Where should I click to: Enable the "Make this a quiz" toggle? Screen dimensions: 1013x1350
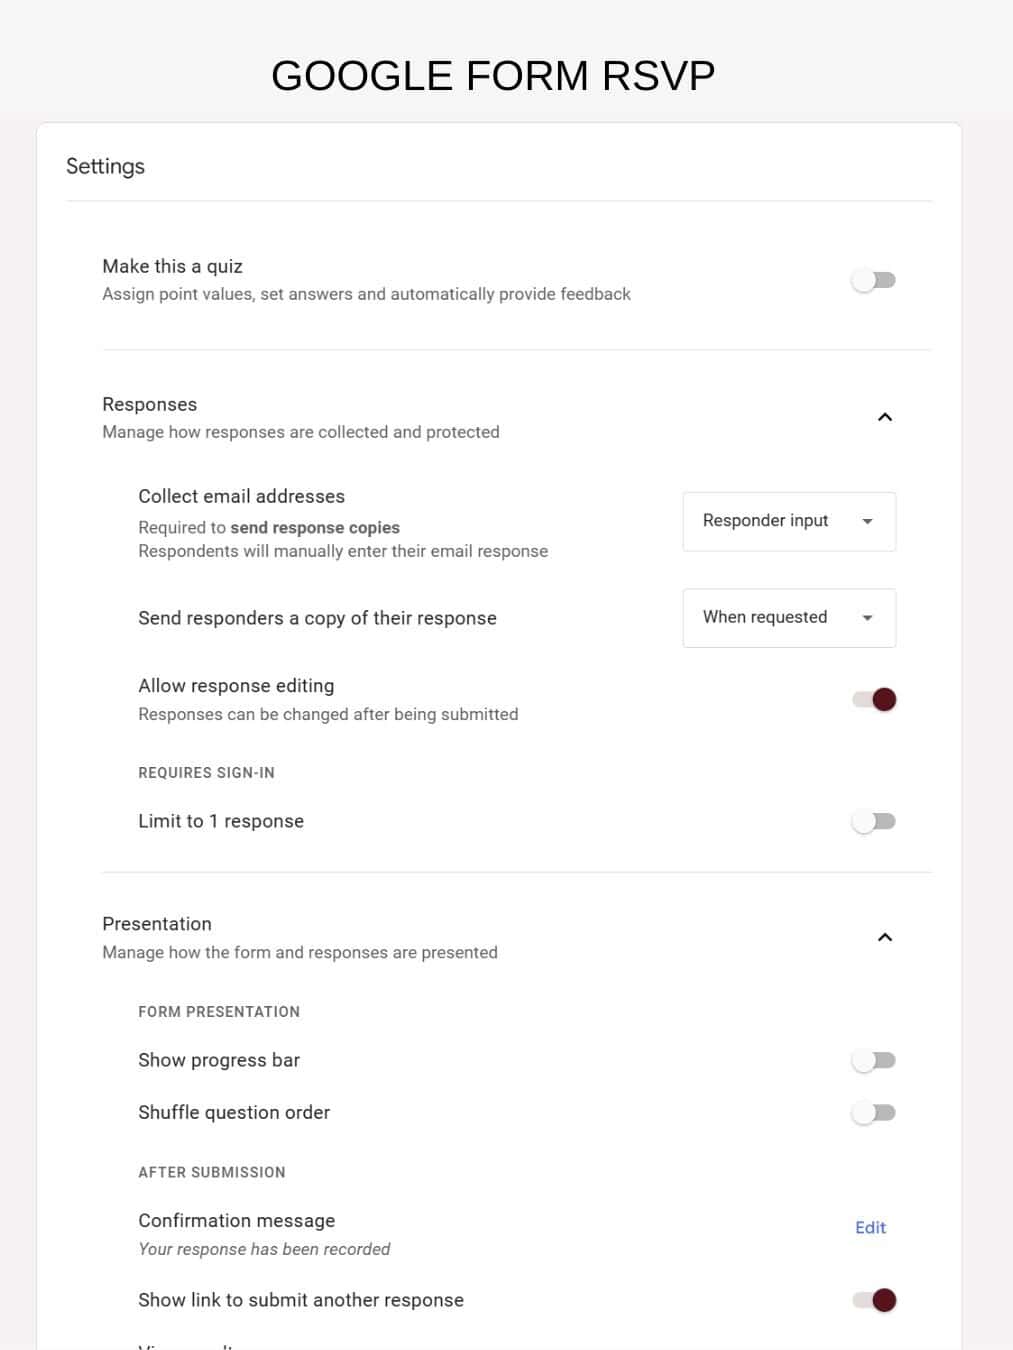[873, 281]
